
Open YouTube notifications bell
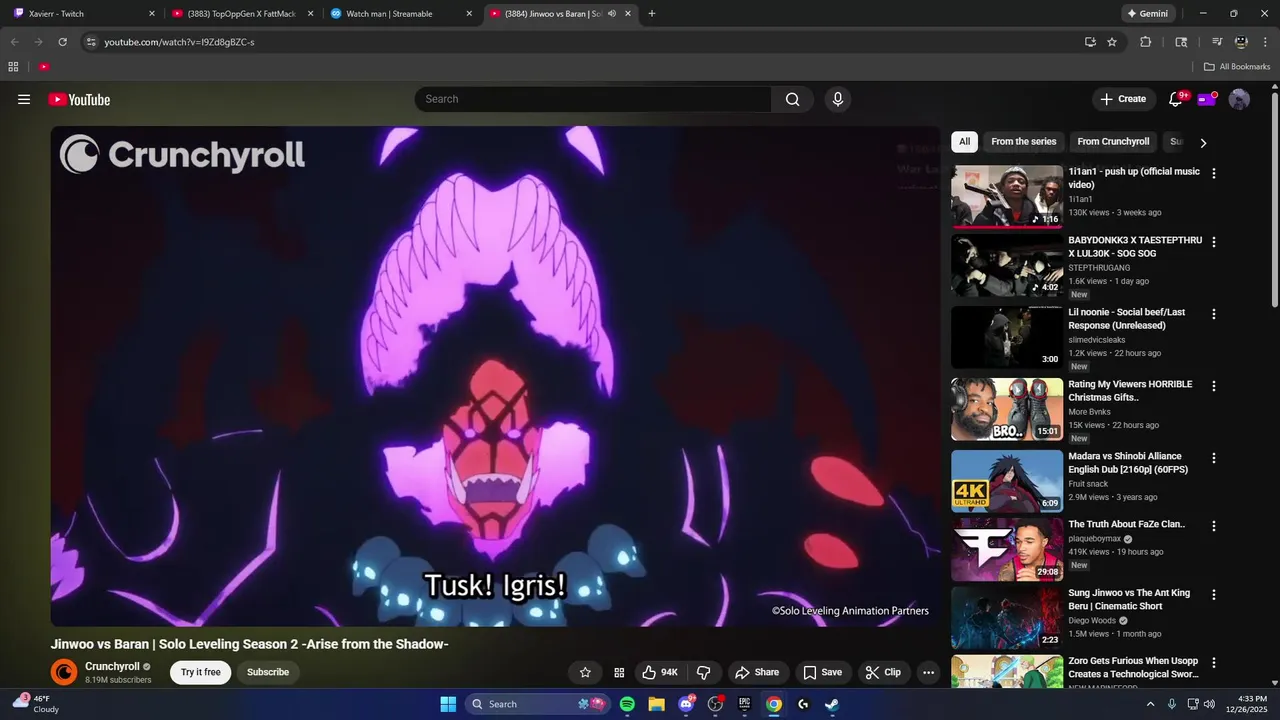point(1176,99)
